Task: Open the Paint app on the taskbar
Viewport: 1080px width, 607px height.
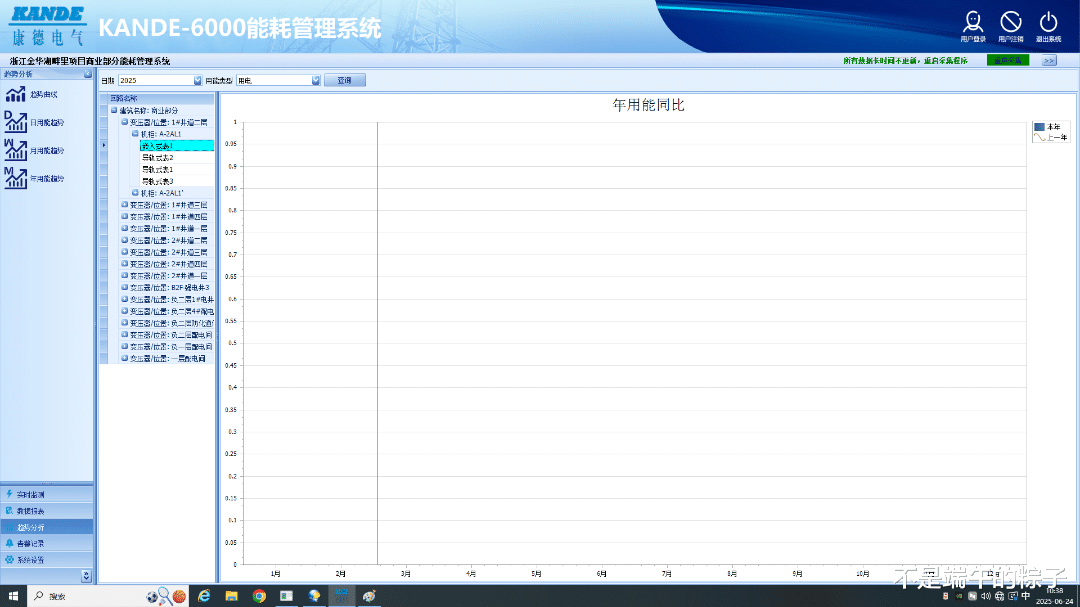Action: pos(369,596)
